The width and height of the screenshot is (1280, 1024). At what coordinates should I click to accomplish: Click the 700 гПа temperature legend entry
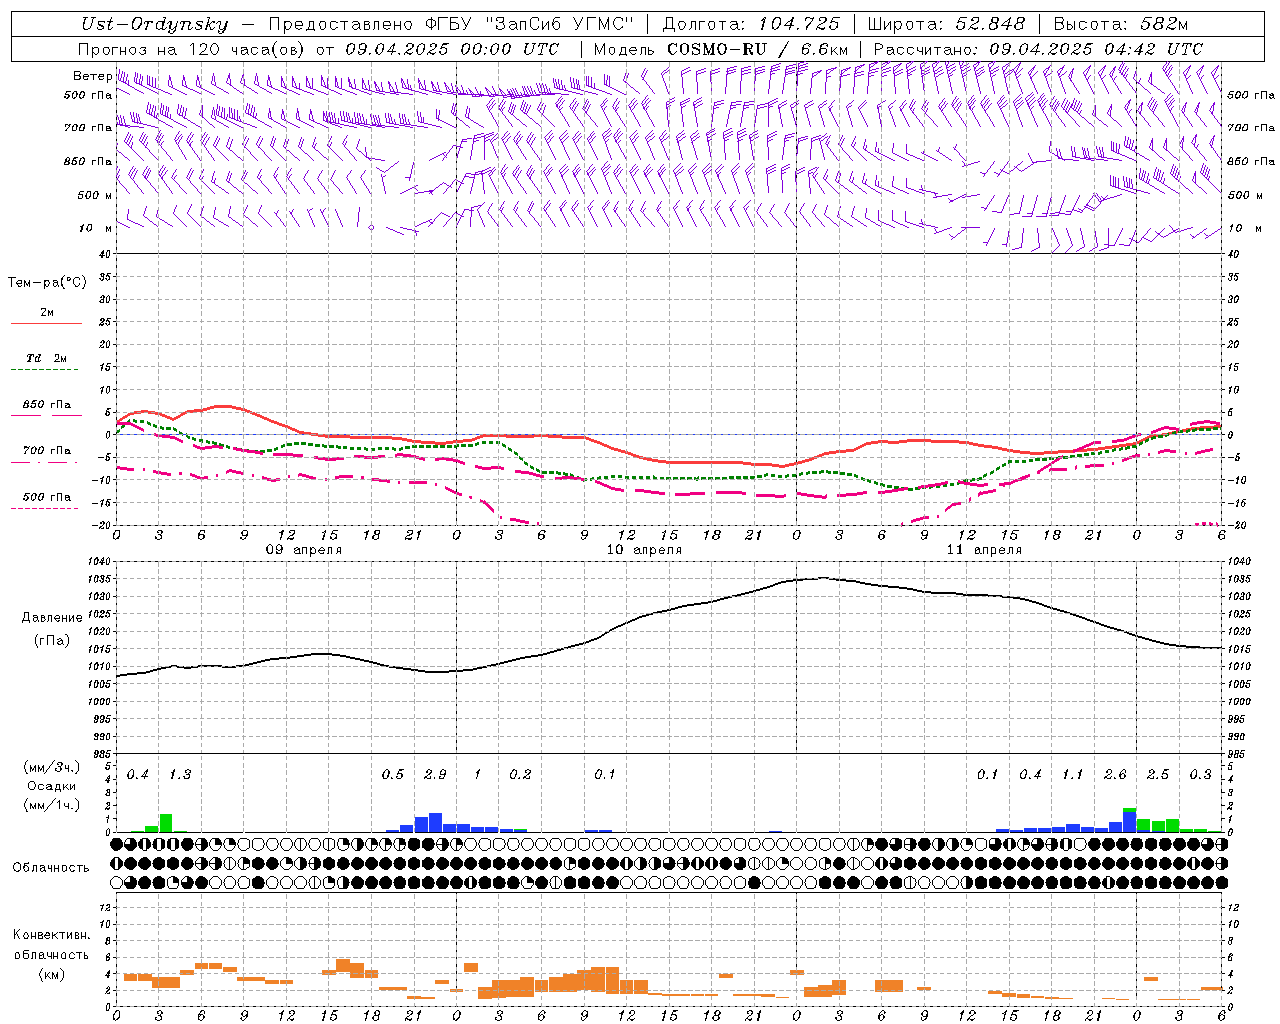click(x=47, y=451)
